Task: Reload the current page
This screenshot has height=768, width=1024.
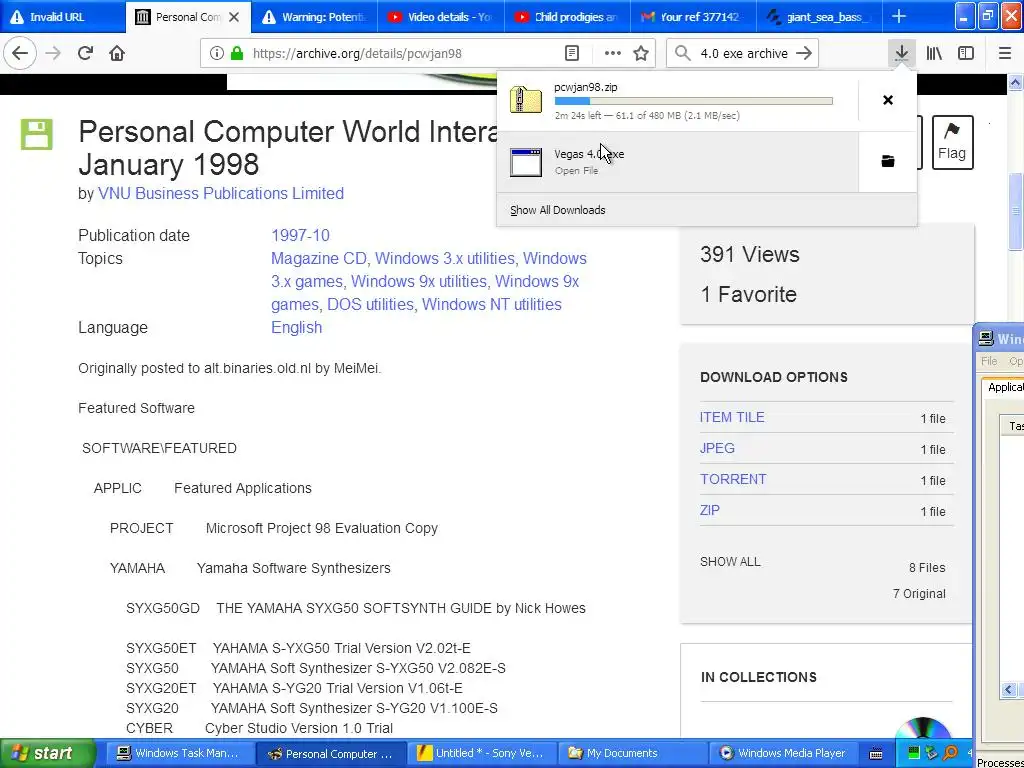Action: 86,54
